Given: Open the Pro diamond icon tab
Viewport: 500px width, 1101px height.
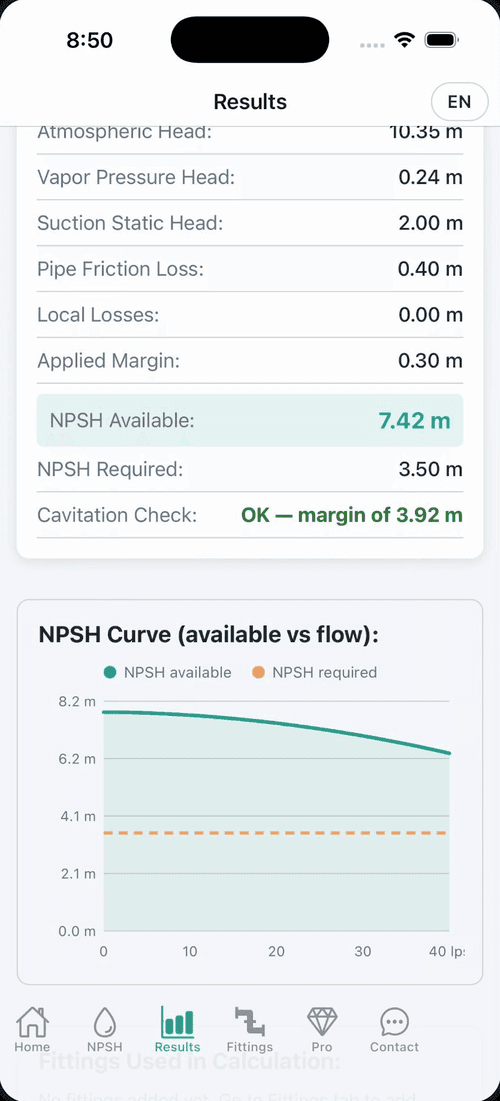Looking at the screenshot, I should click(322, 1022).
